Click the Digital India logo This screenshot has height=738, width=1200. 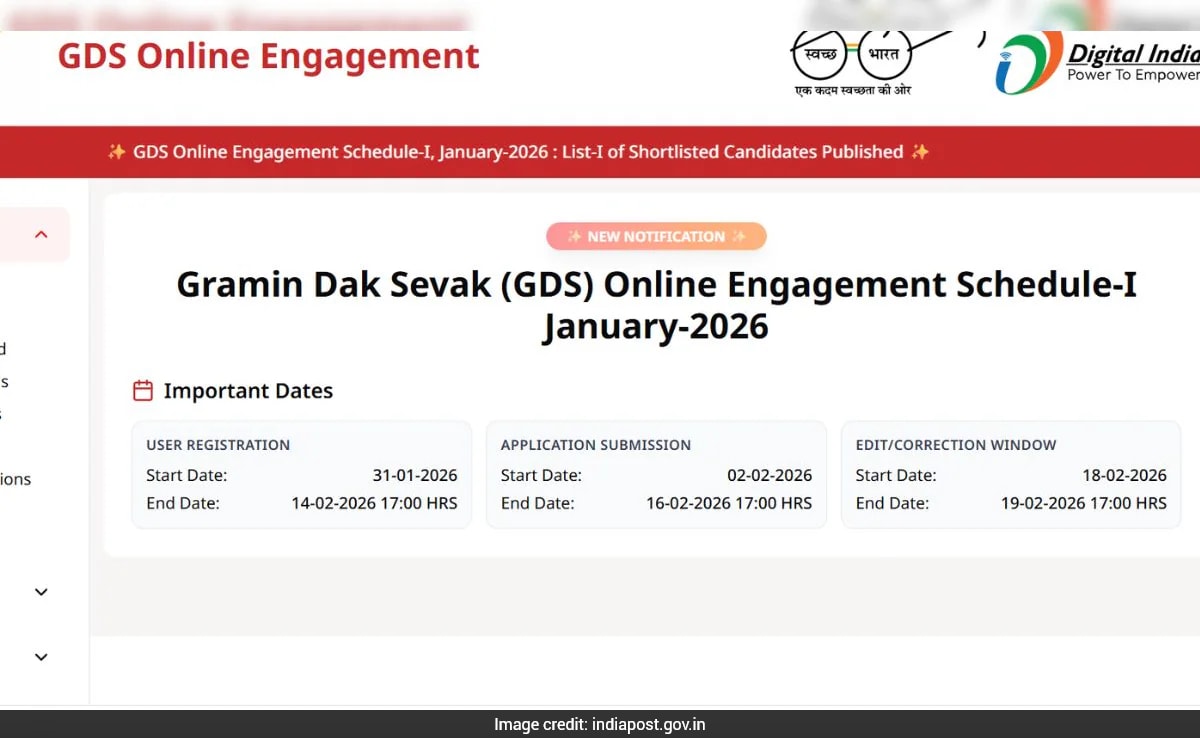click(x=1100, y=62)
